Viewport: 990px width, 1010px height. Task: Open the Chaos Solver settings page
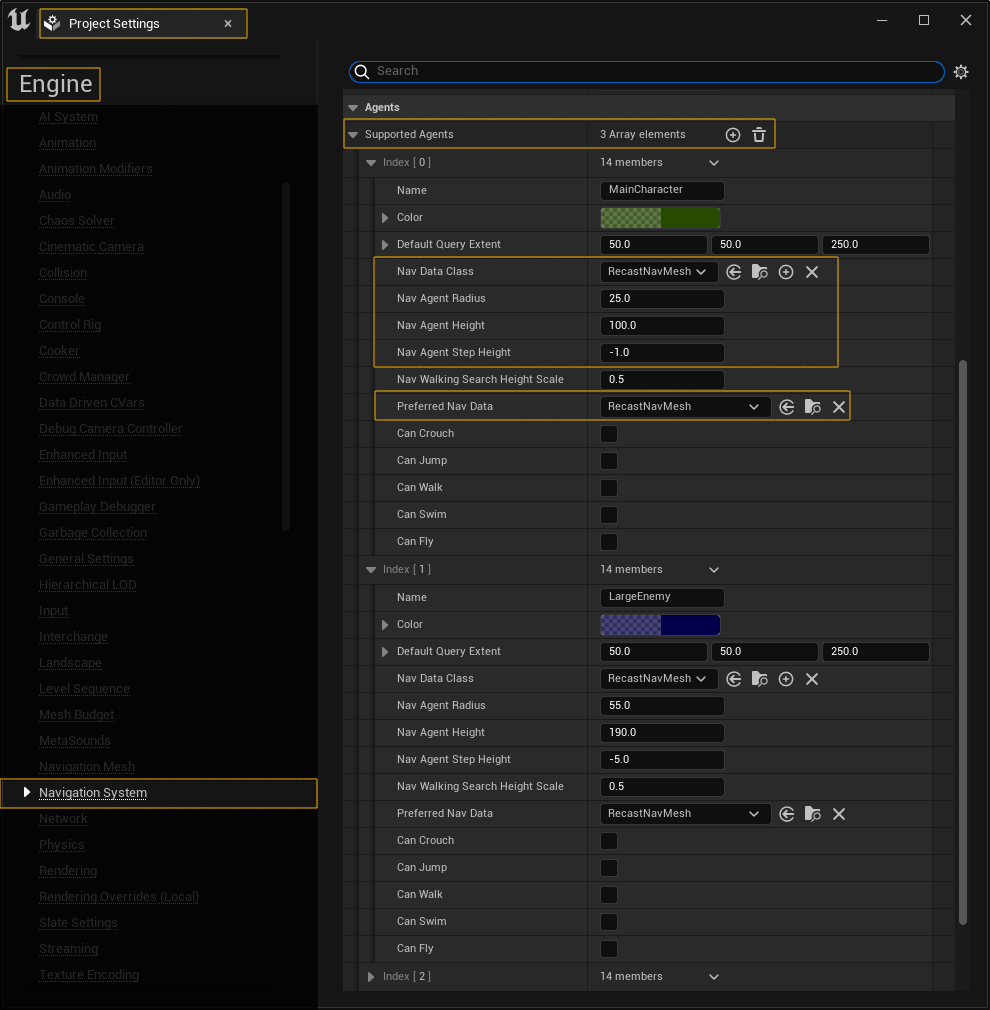[76, 220]
